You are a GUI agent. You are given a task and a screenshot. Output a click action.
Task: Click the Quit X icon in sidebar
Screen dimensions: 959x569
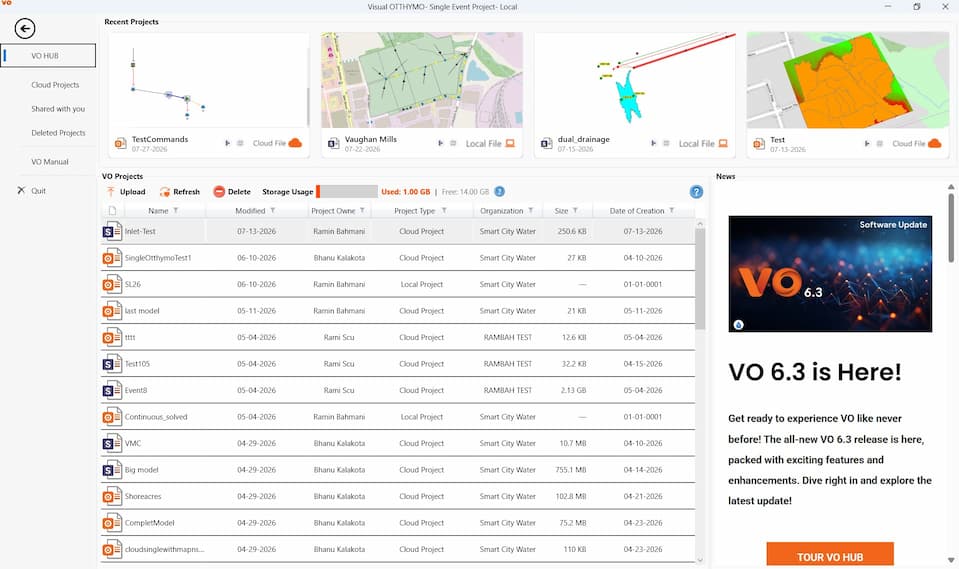click(21, 190)
